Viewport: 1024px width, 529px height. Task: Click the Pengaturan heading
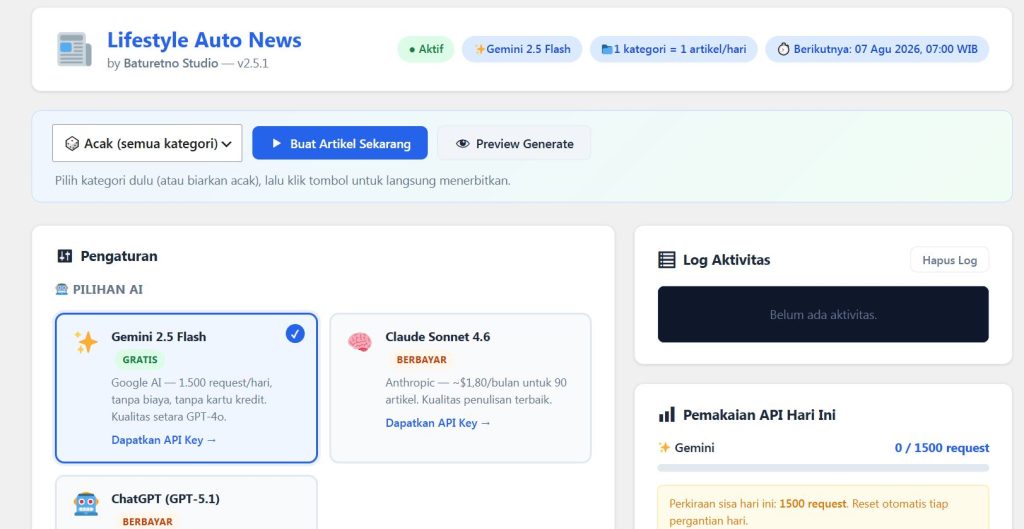(119, 256)
